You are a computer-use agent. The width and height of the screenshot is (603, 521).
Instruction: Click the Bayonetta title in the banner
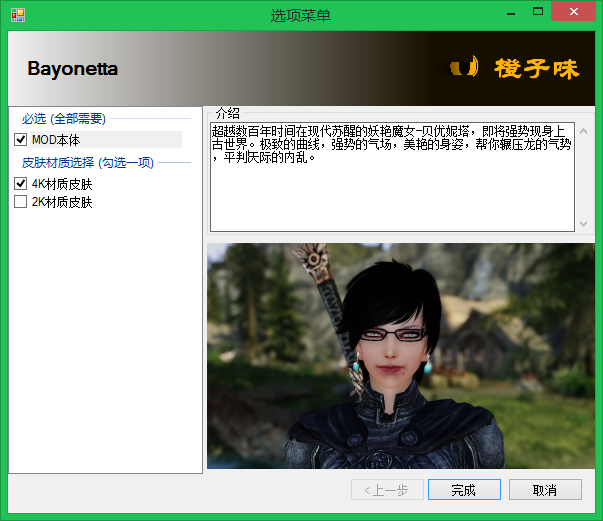coord(73,69)
